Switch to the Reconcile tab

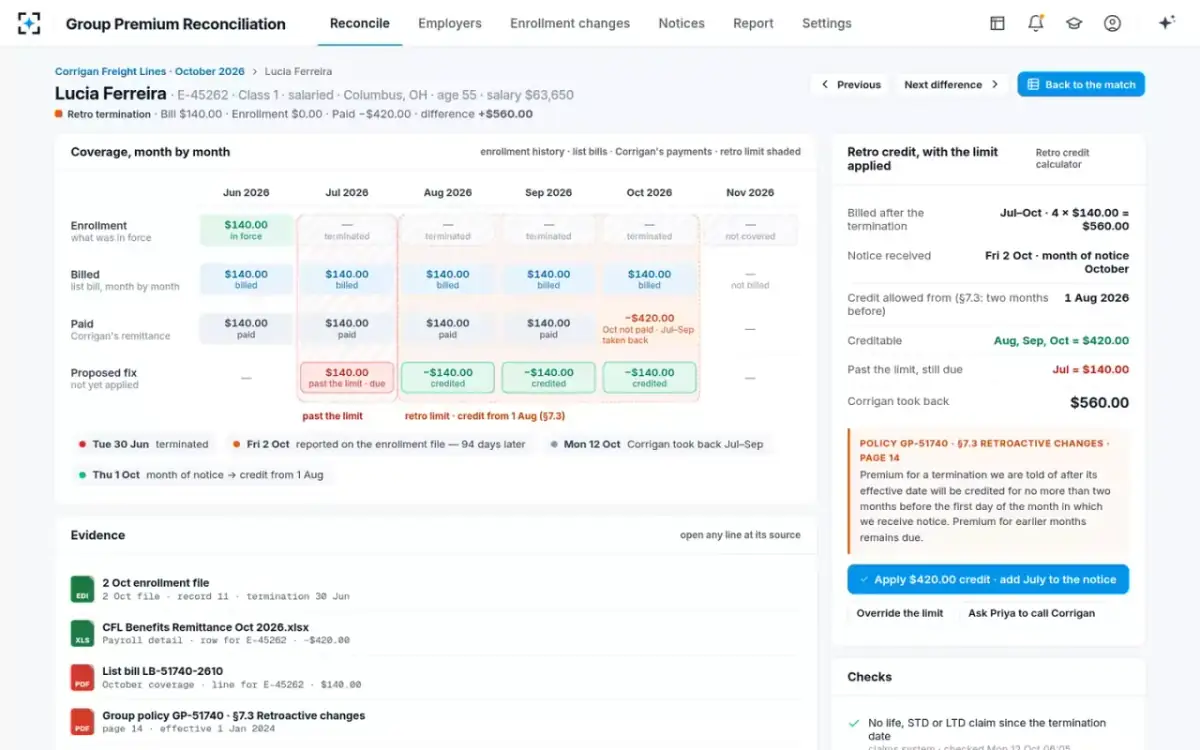click(359, 23)
